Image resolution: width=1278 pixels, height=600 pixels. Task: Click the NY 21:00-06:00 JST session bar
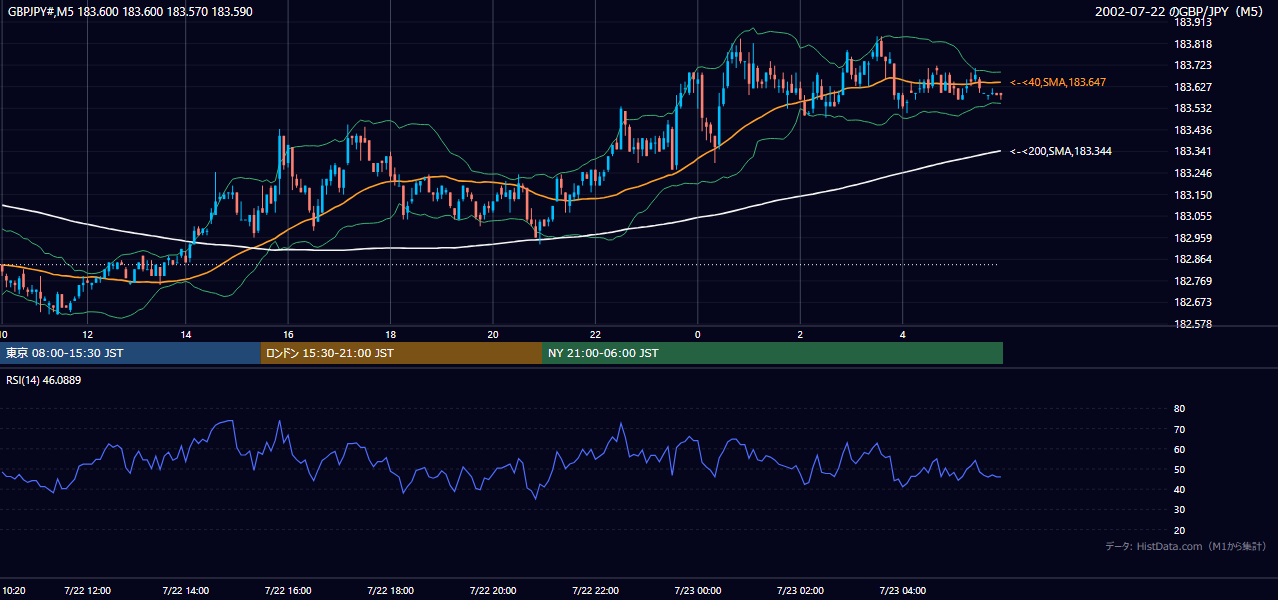(x=772, y=353)
